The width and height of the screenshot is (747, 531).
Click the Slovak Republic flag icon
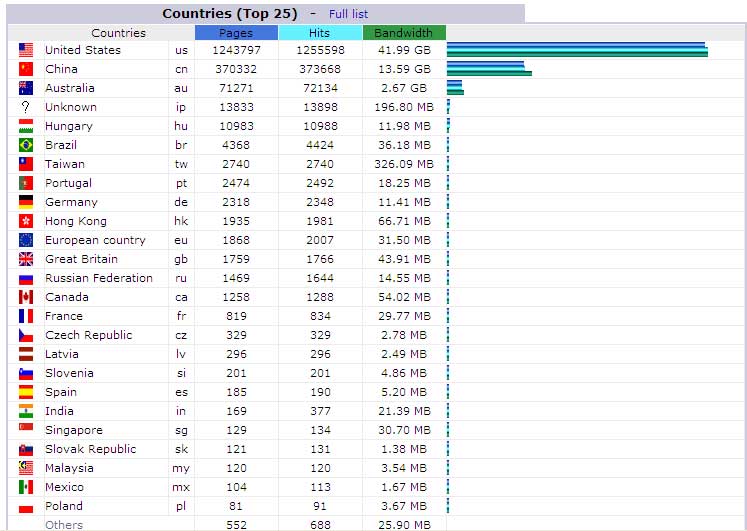(x=26, y=450)
